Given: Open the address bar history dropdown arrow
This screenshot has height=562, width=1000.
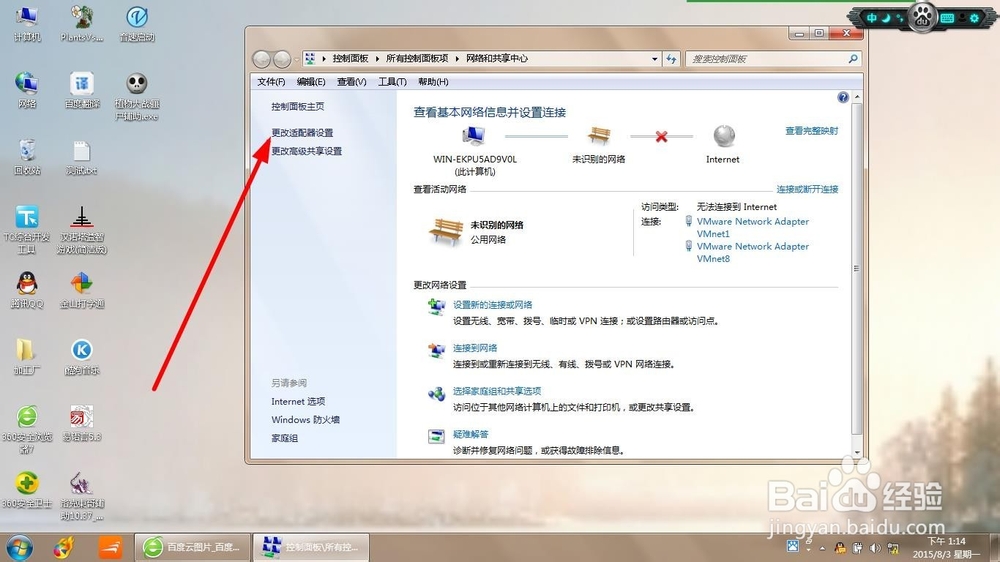Looking at the screenshot, I should pos(654,59).
